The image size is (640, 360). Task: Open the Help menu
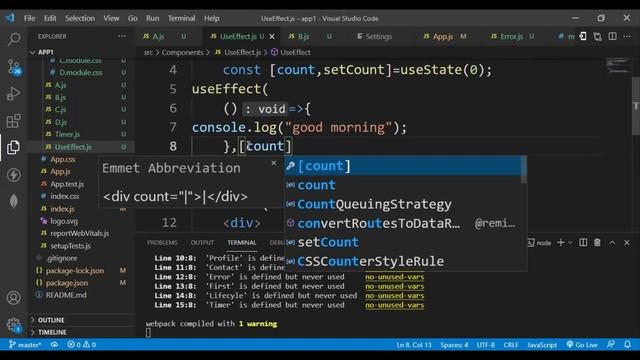[211, 18]
